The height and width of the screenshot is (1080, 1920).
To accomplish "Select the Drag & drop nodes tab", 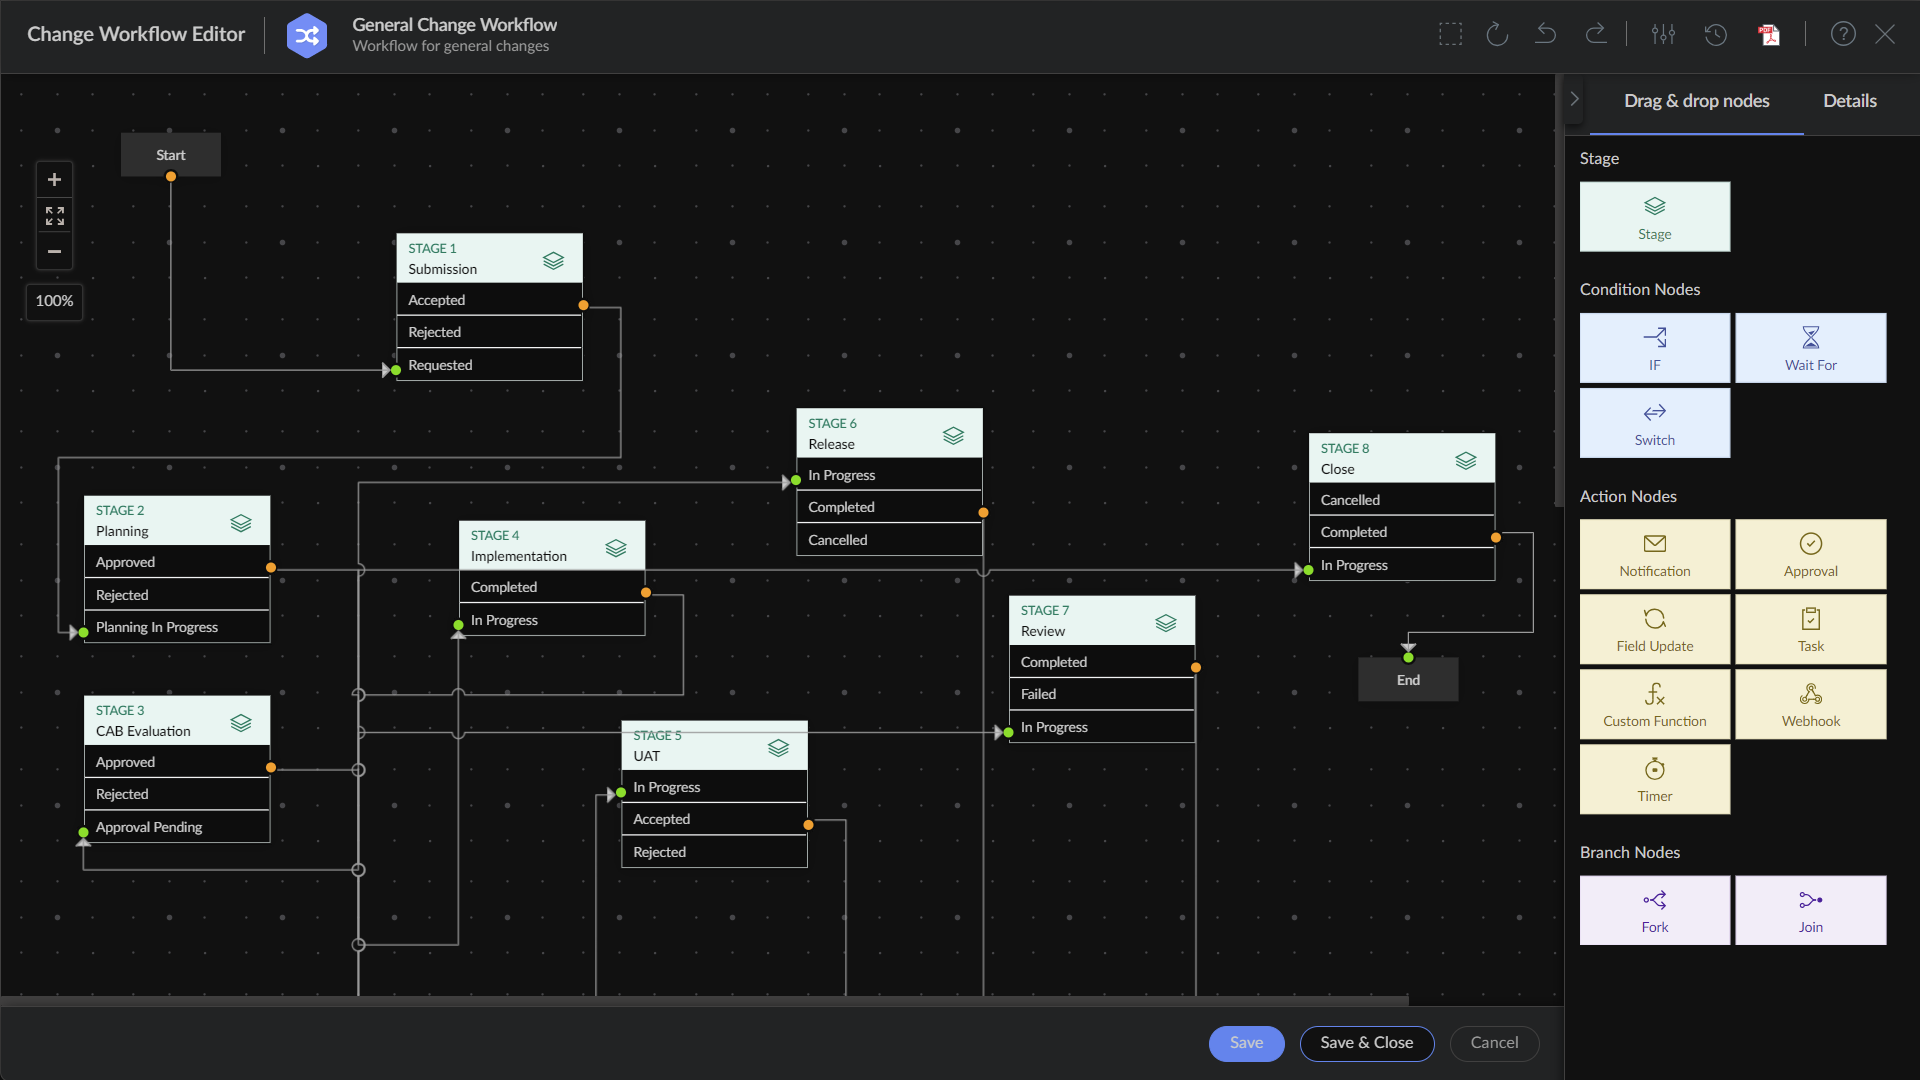I will tap(1696, 101).
